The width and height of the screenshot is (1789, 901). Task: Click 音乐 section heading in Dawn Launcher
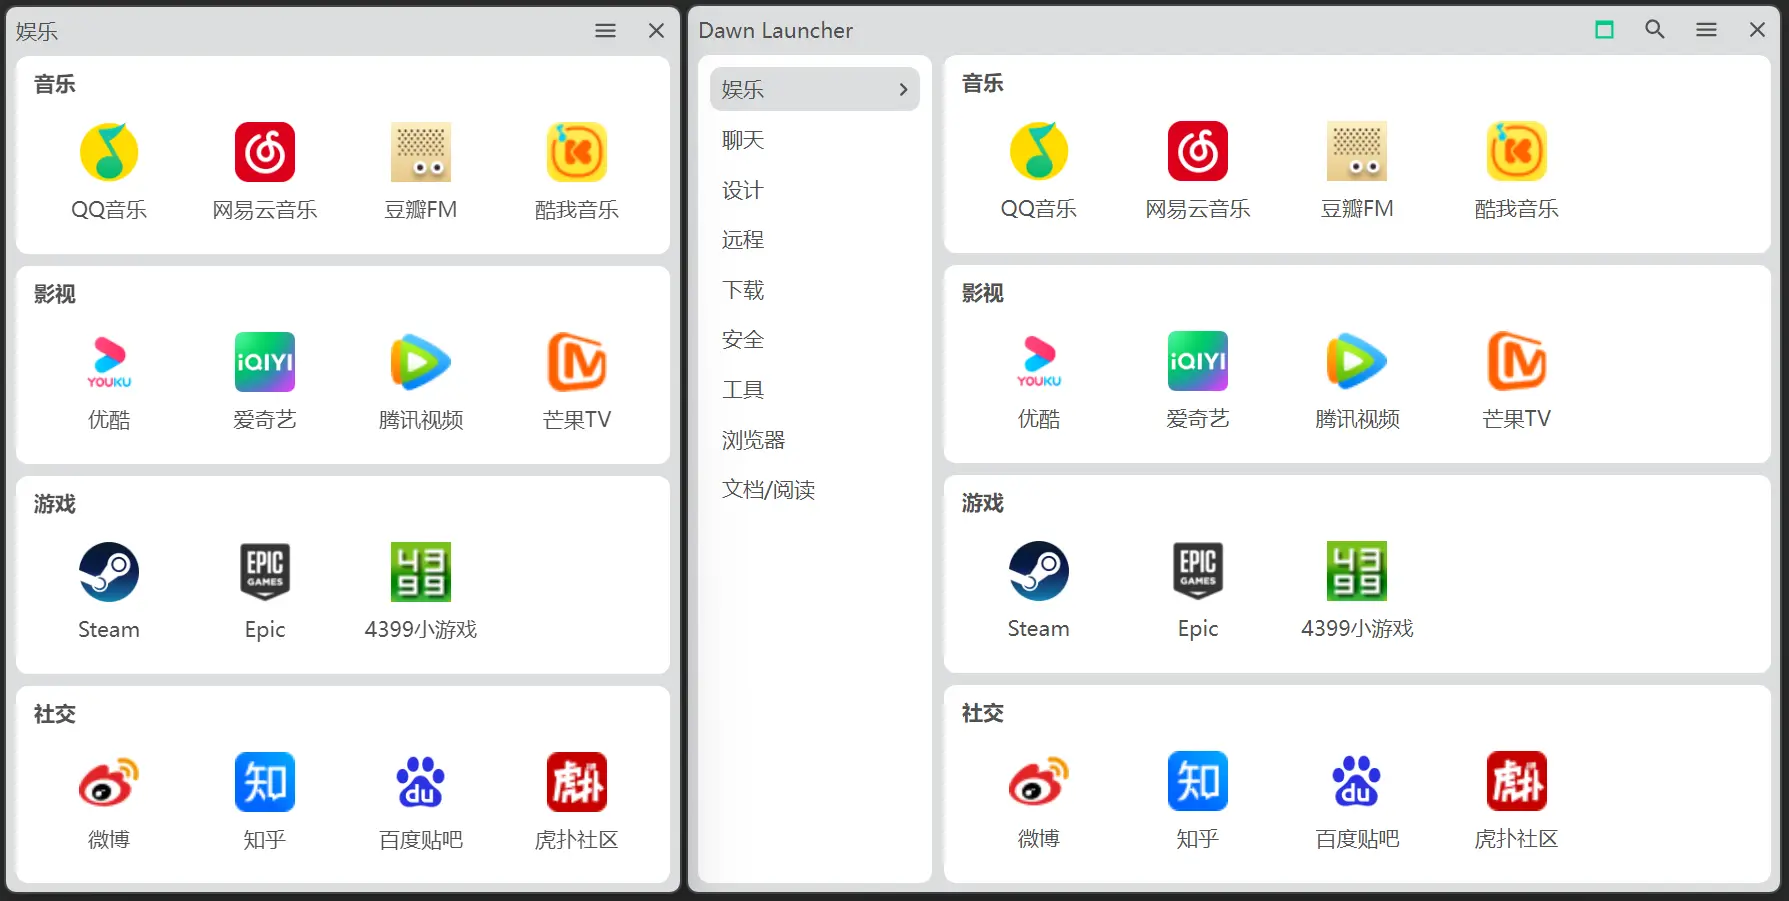tap(982, 83)
